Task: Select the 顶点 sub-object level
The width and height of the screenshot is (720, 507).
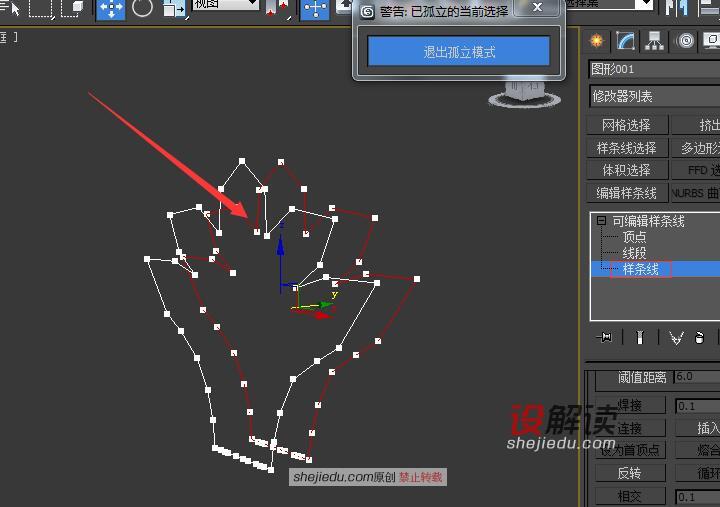Action: point(634,237)
